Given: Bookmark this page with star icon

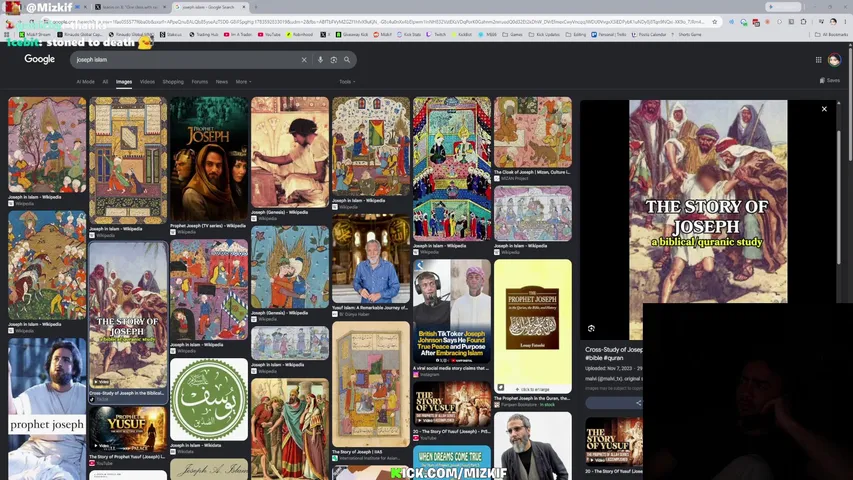Looking at the screenshot, I should point(714,22).
